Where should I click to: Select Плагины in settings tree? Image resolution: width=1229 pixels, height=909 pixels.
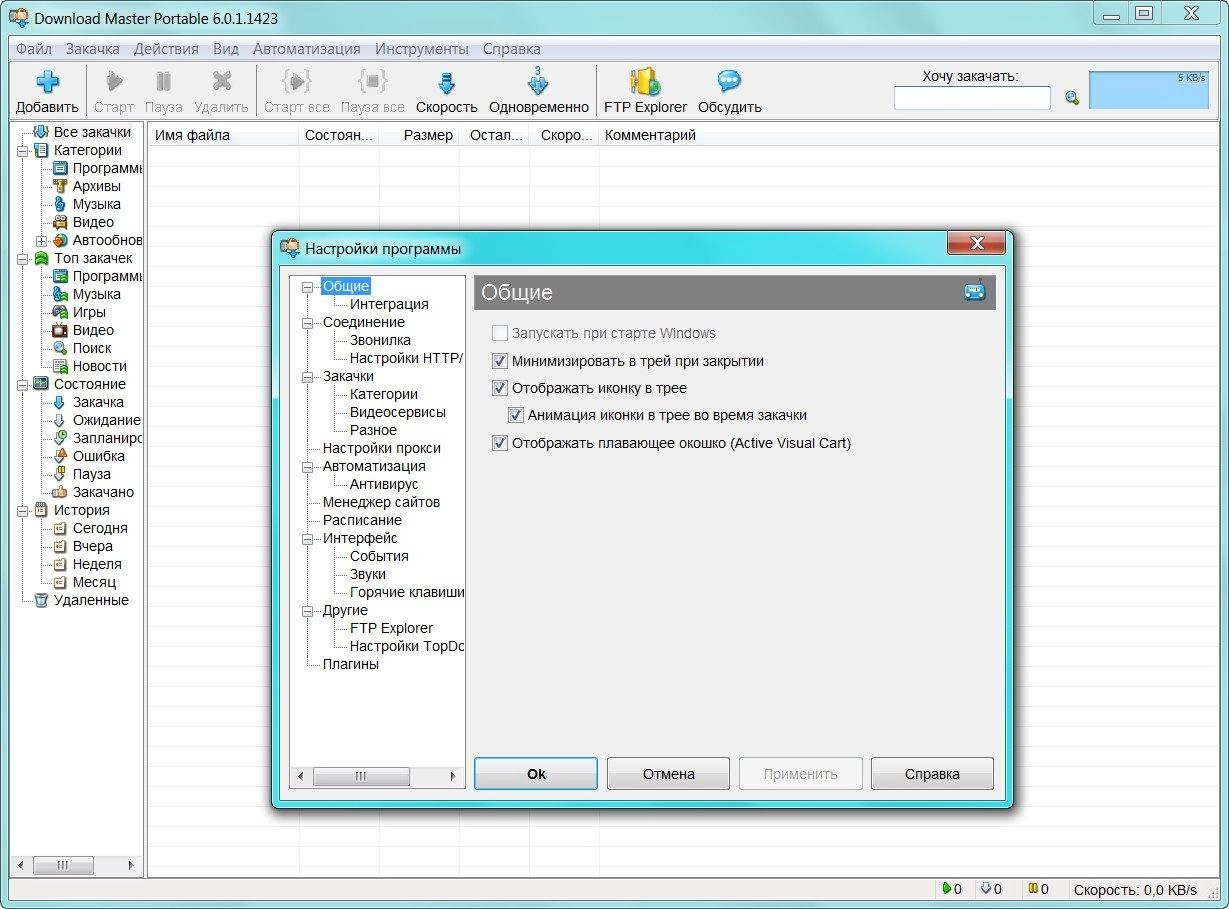350,664
